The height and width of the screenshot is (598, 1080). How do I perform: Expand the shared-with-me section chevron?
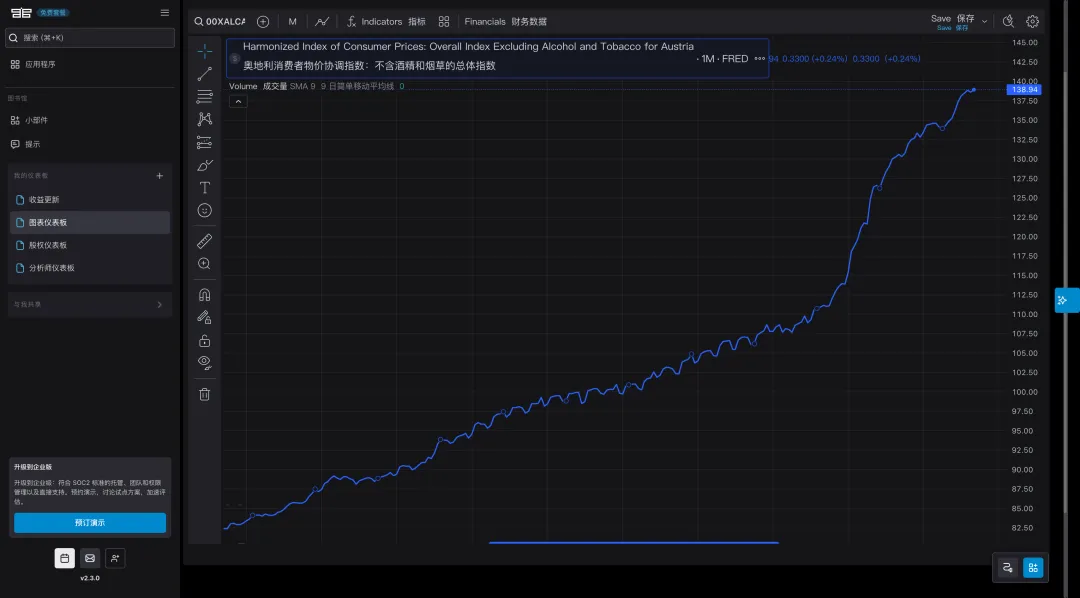click(160, 305)
